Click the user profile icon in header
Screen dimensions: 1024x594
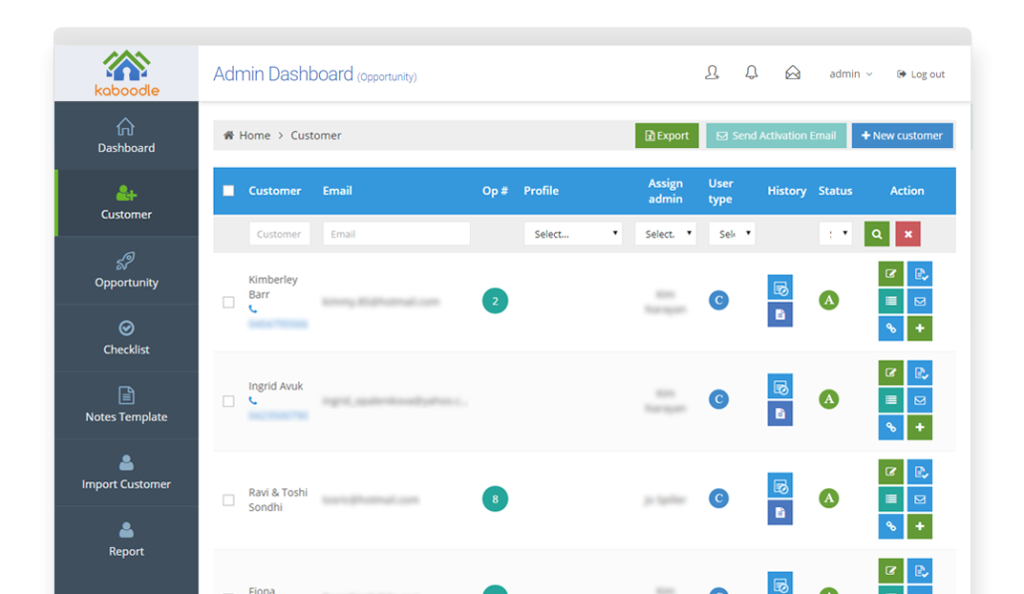[711, 73]
